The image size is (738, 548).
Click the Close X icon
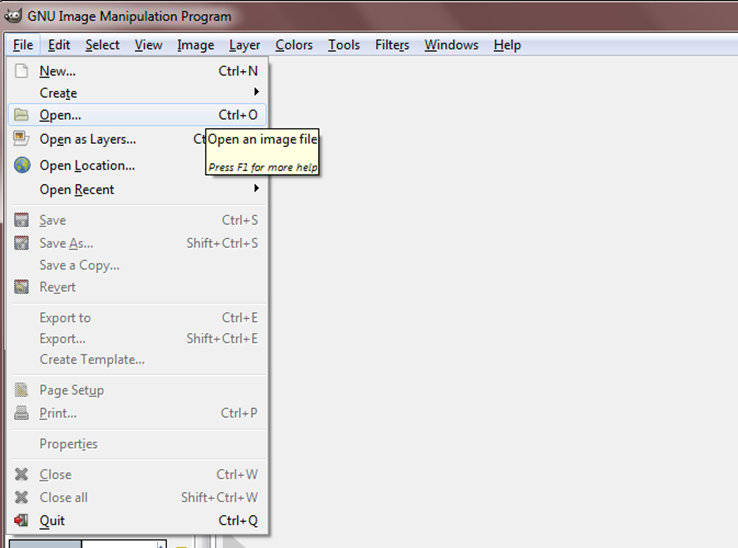click(21, 474)
